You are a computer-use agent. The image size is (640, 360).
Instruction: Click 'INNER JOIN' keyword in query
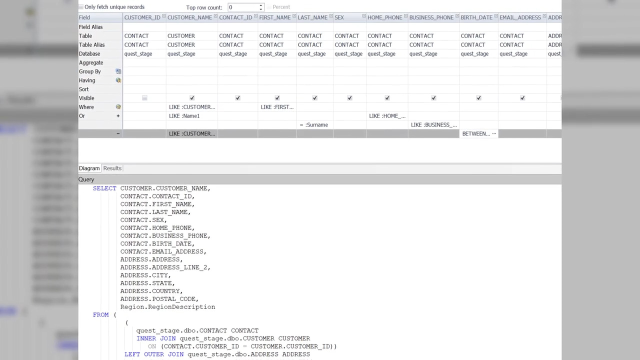156,339
